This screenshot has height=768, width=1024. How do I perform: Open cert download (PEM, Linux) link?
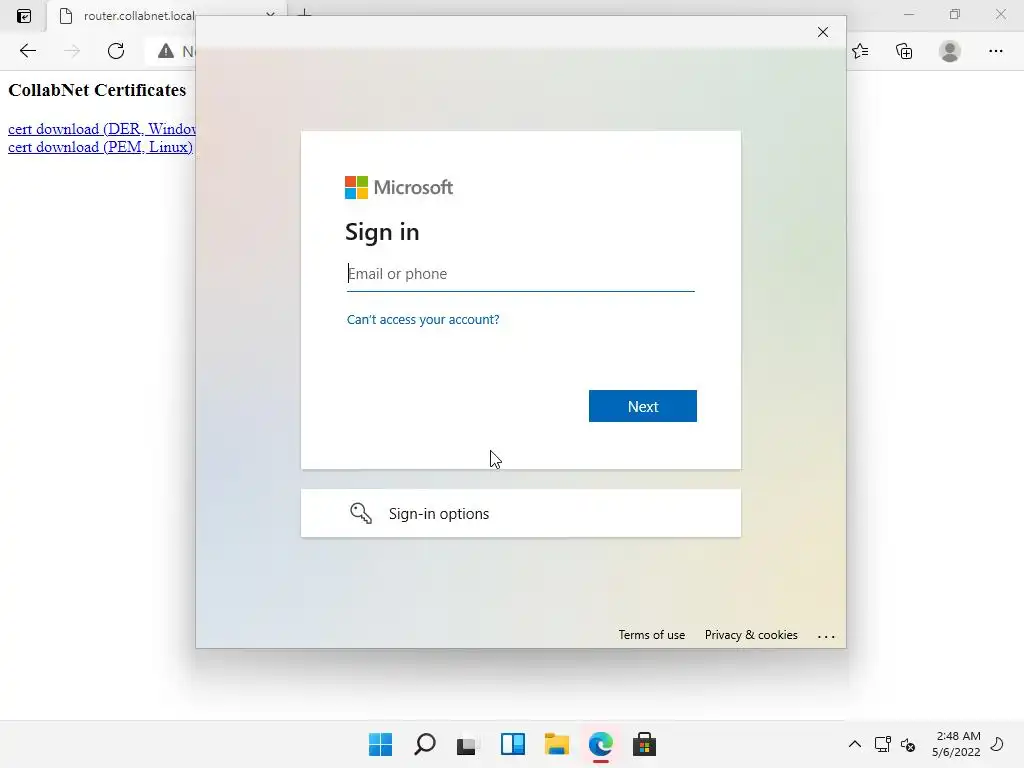point(101,147)
